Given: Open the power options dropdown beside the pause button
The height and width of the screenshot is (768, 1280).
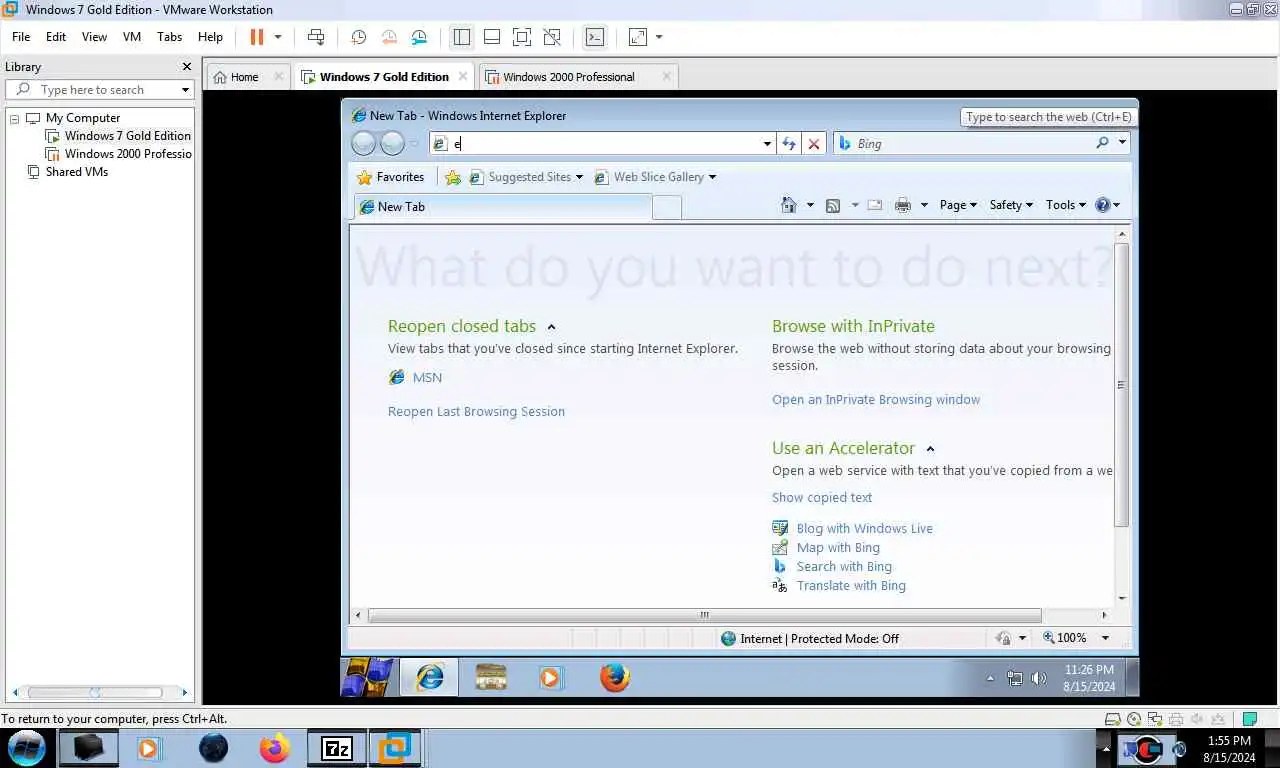Looking at the screenshot, I should [x=278, y=37].
